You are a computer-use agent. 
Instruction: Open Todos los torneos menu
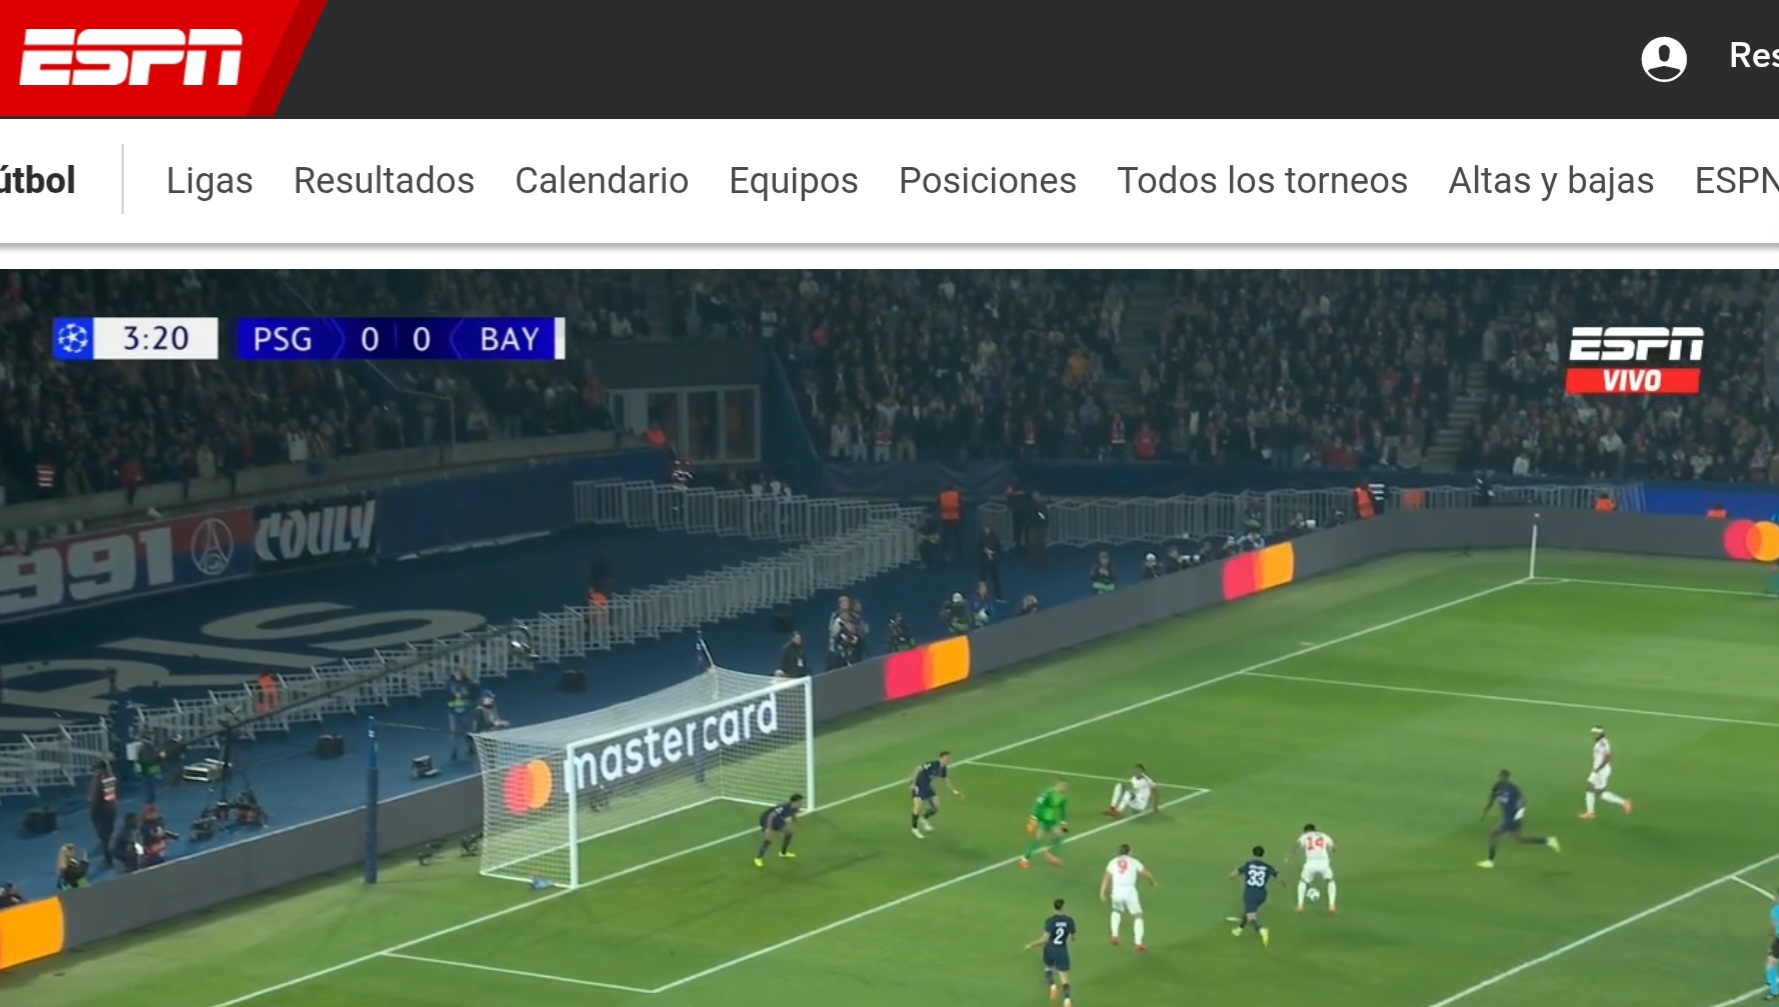[x=1262, y=181]
